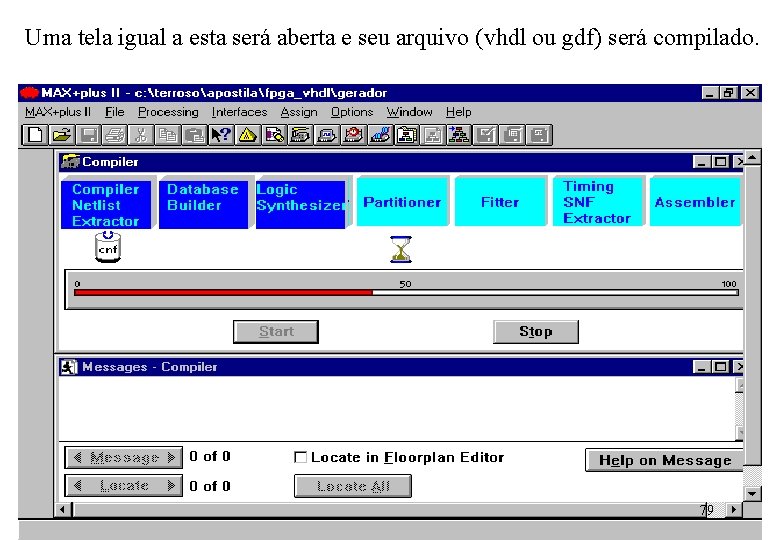Click the Messages - Compiler title bar

pos(401,367)
